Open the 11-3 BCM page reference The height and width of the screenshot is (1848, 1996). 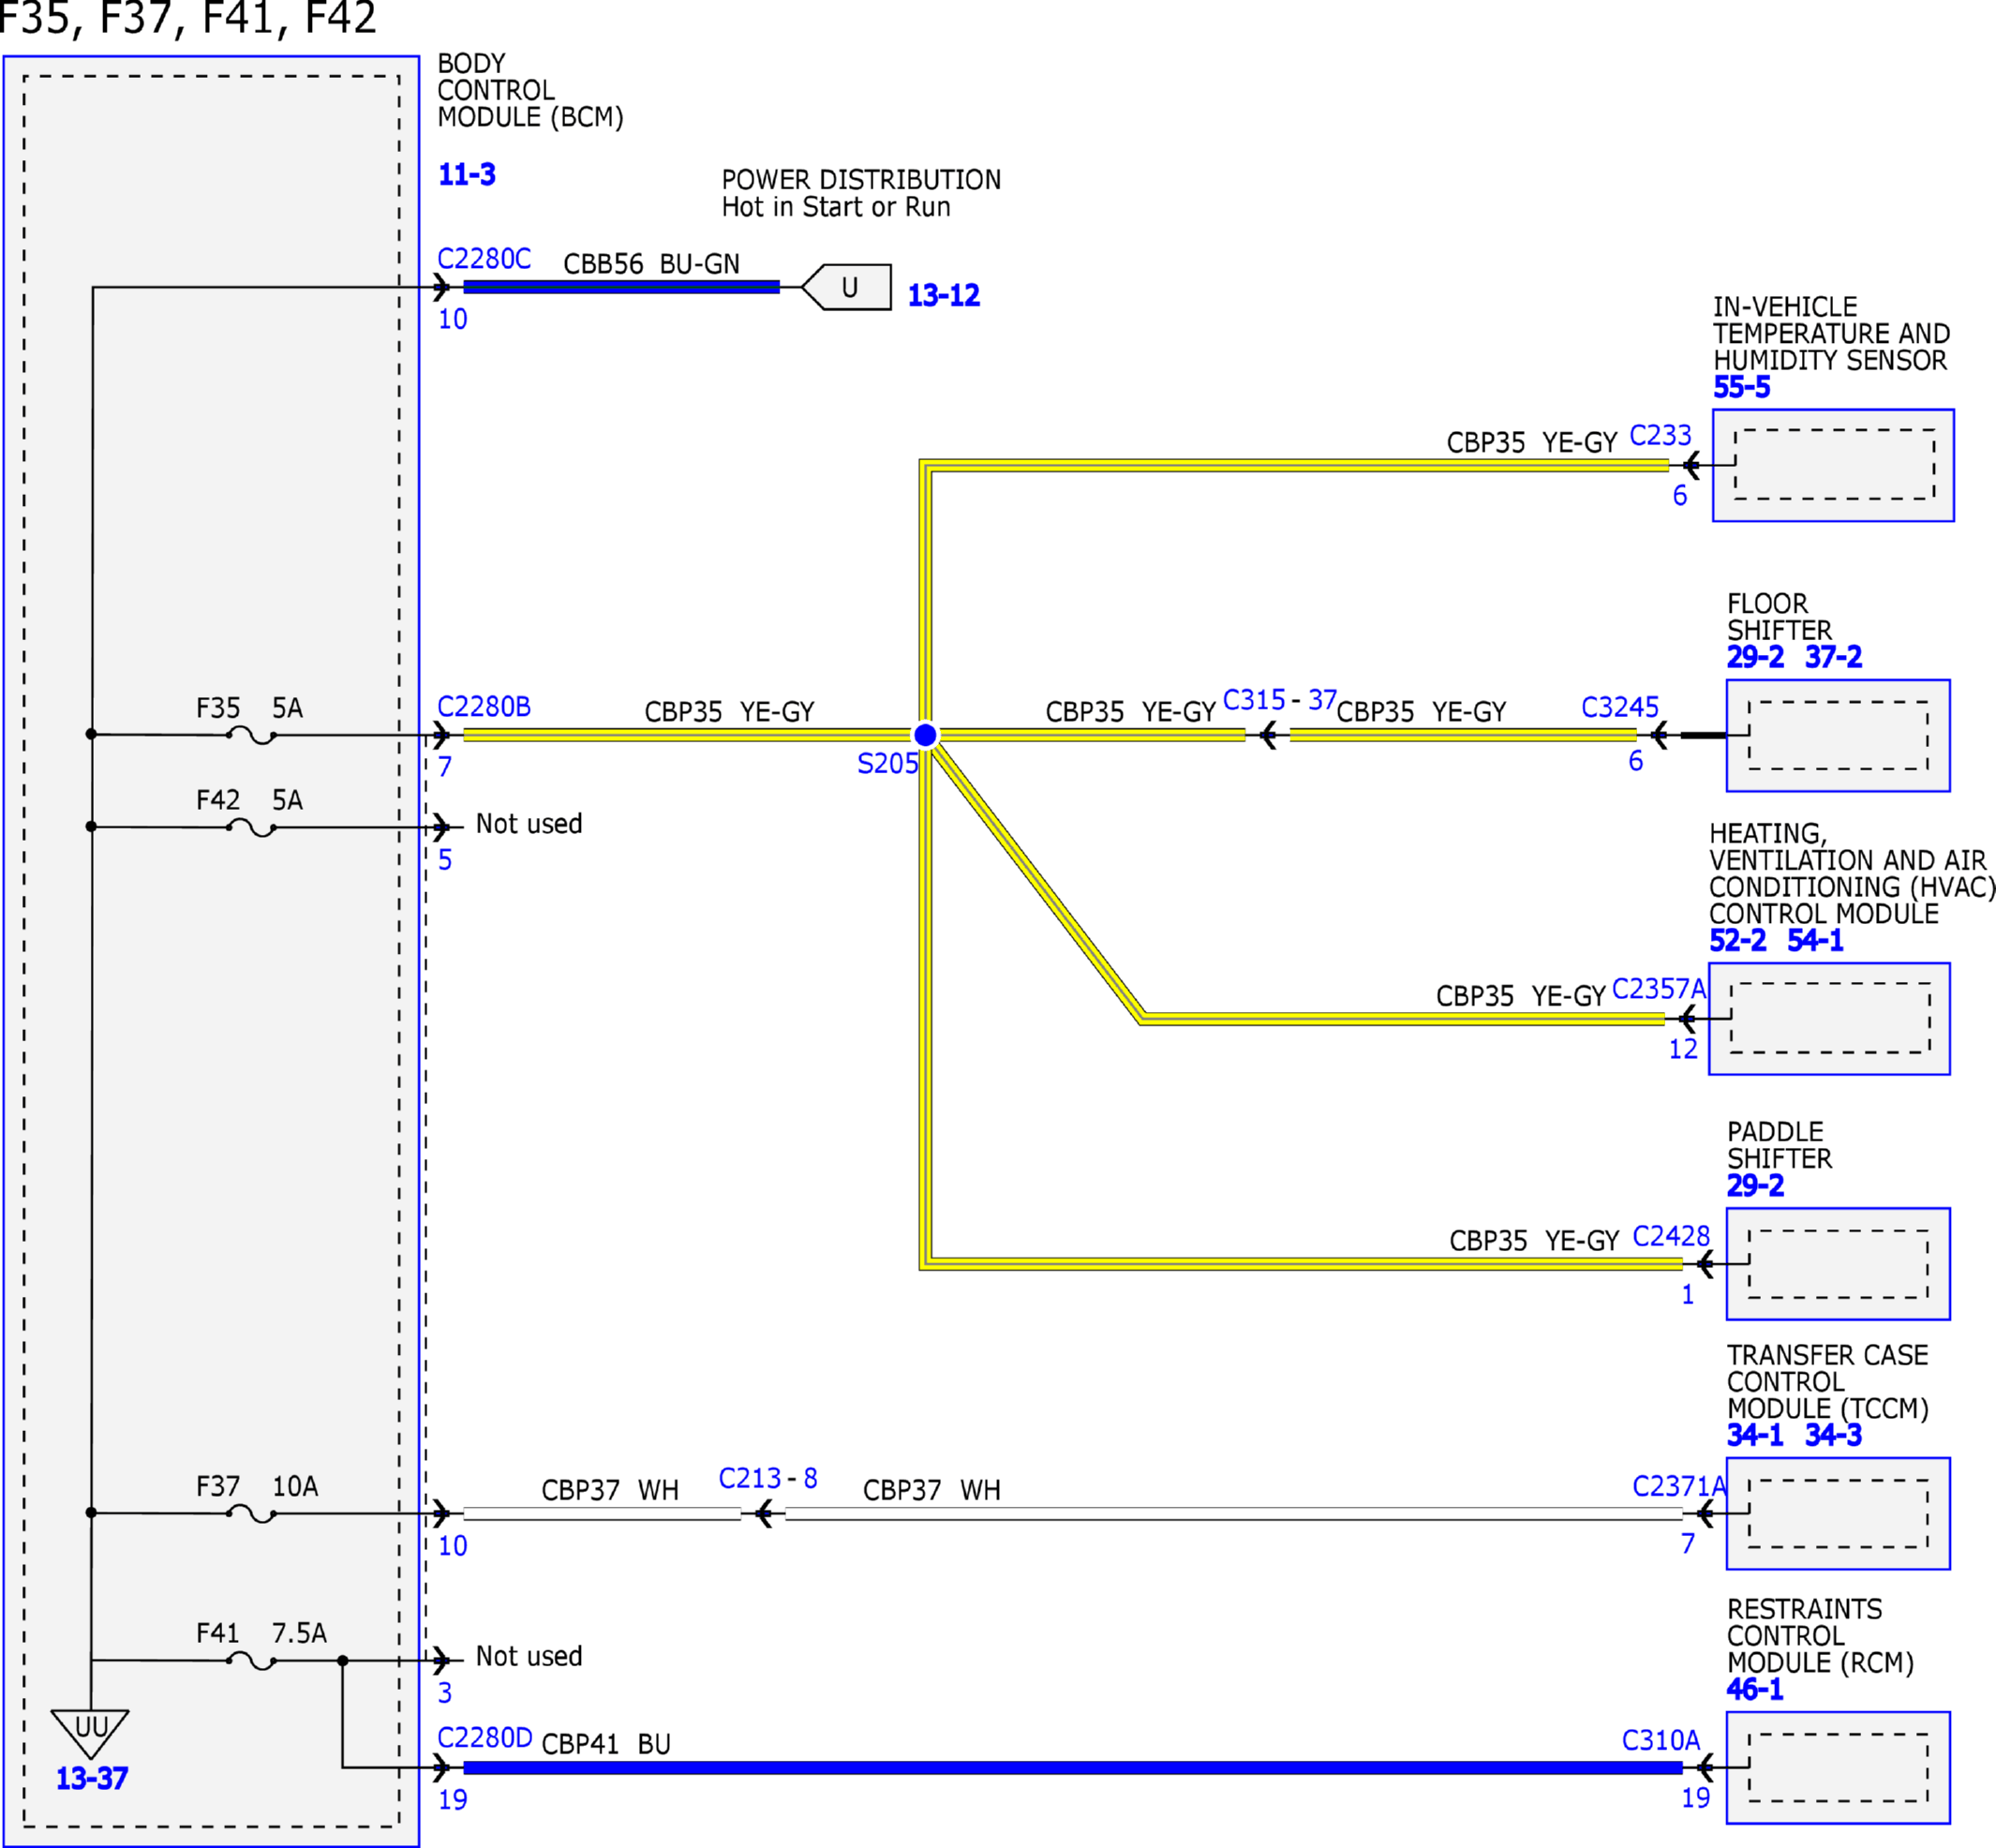(x=467, y=175)
